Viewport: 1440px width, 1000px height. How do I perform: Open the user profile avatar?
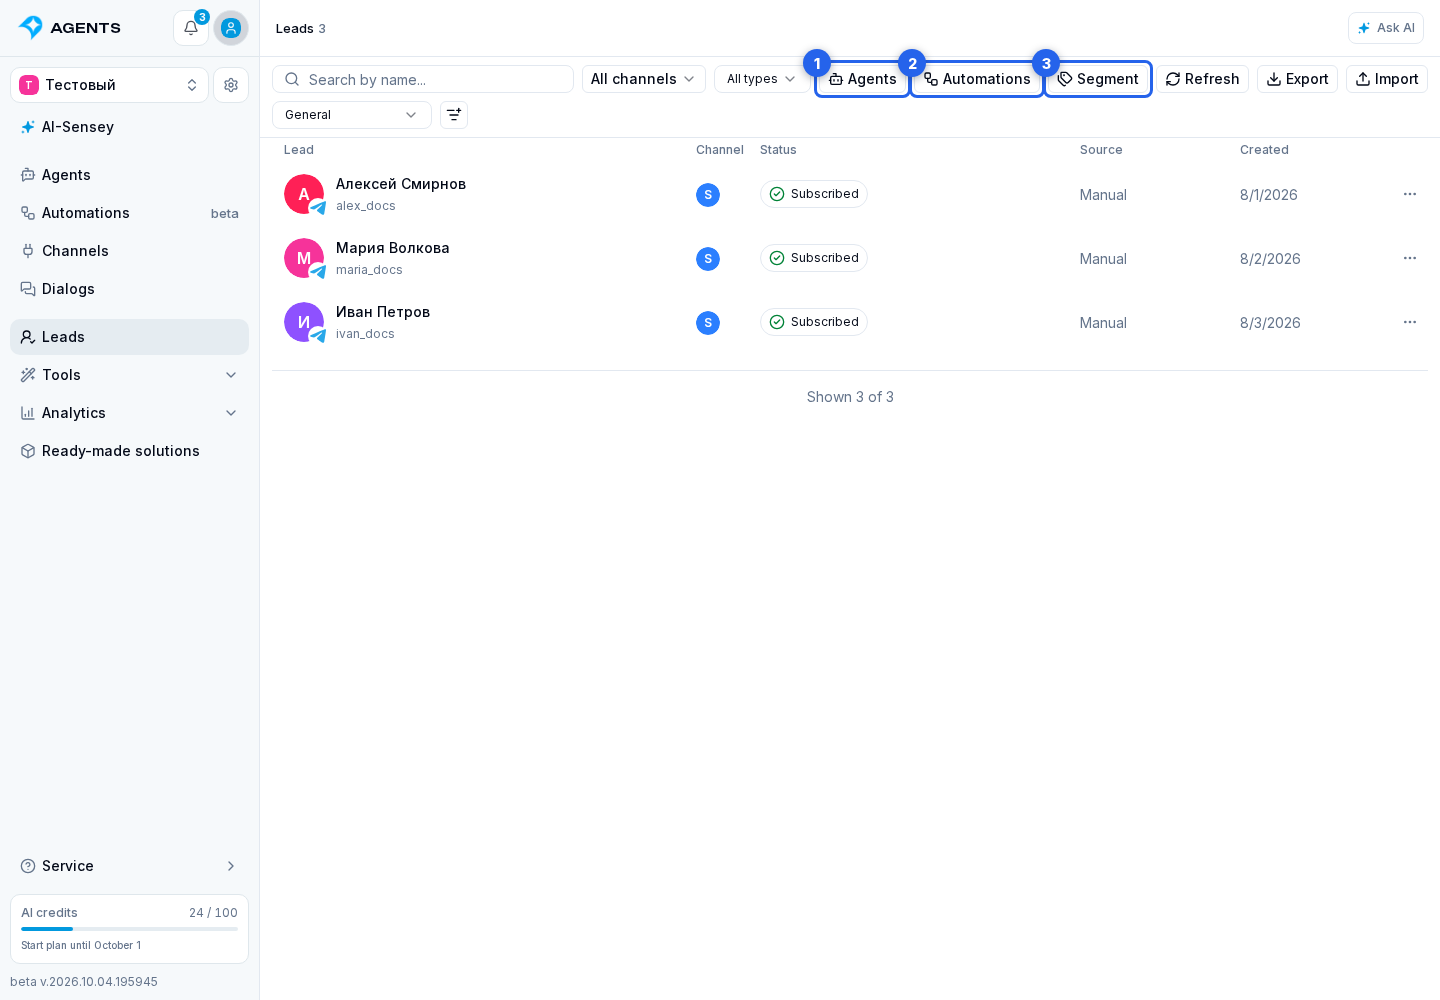click(x=231, y=28)
